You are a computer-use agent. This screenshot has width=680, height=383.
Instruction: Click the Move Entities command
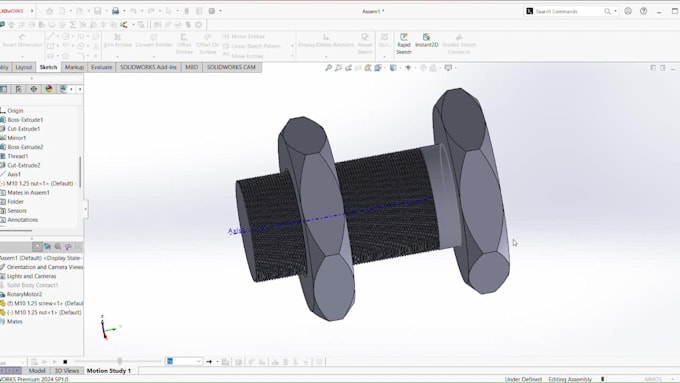(x=243, y=56)
